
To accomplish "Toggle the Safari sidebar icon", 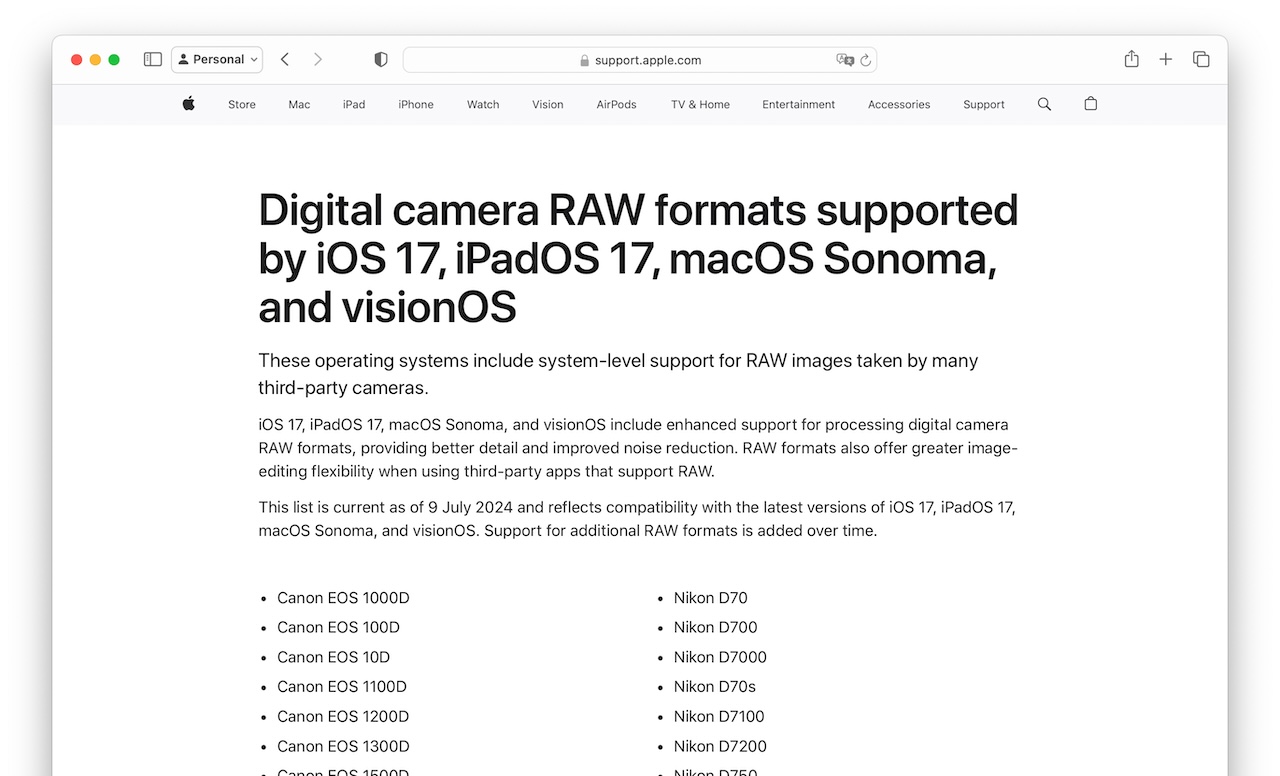I will pos(153,60).
